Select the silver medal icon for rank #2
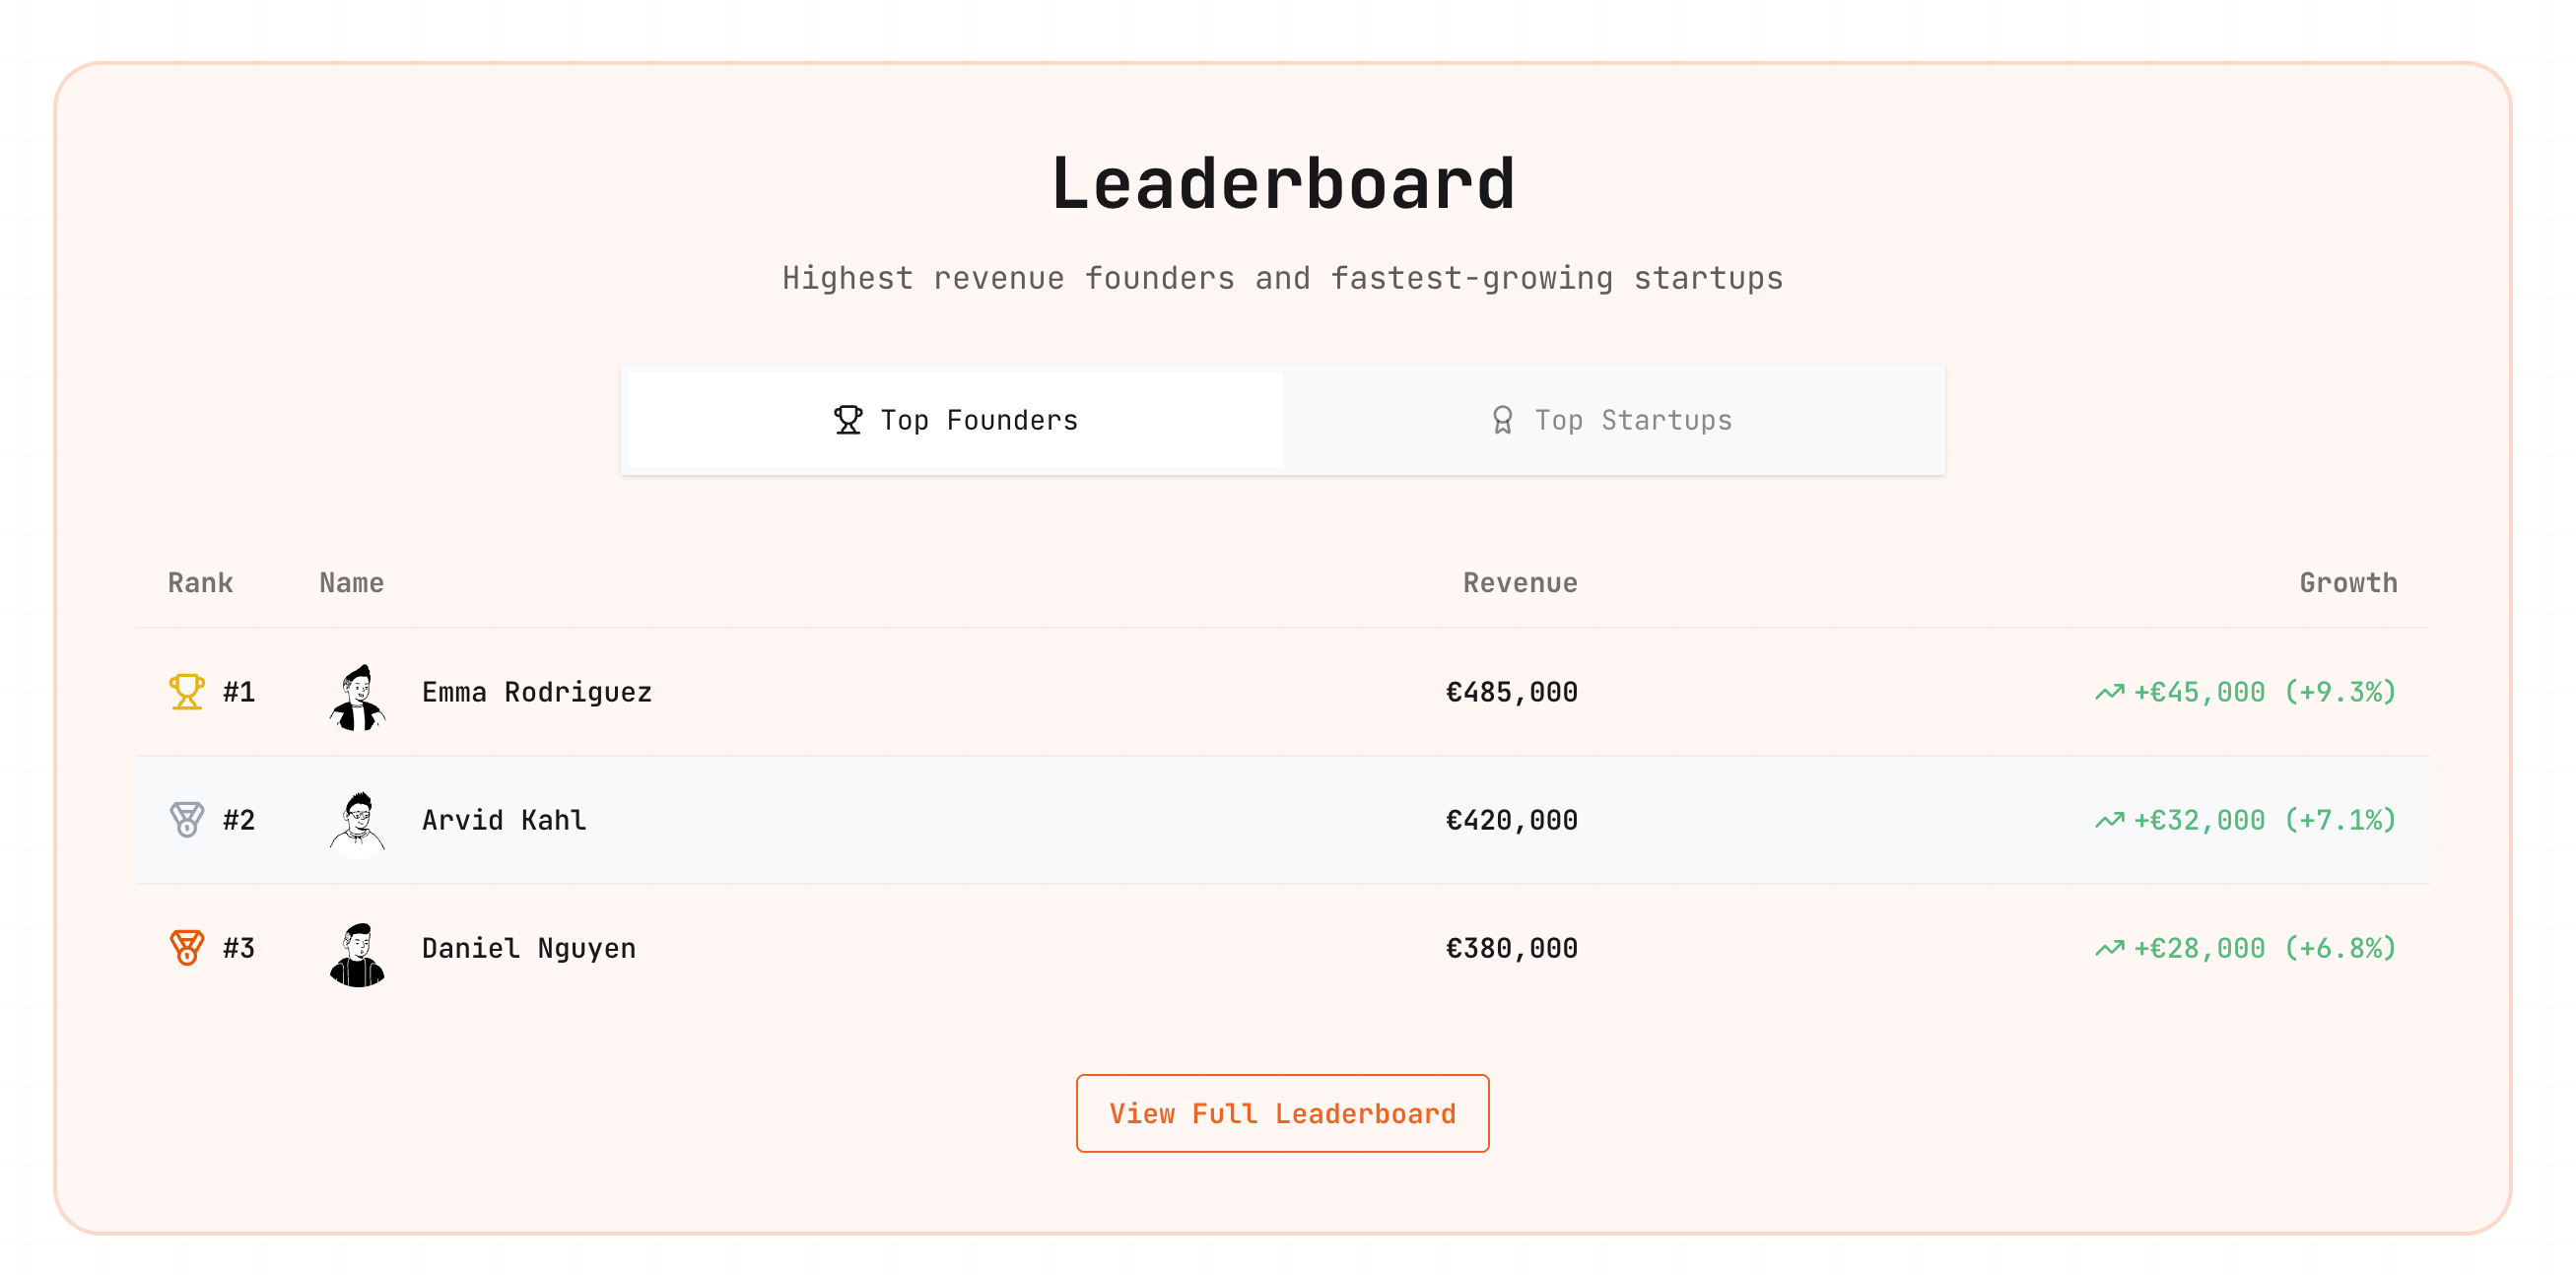Image resolution: width=2576 pixels, height=1275 pixels. 186,820
